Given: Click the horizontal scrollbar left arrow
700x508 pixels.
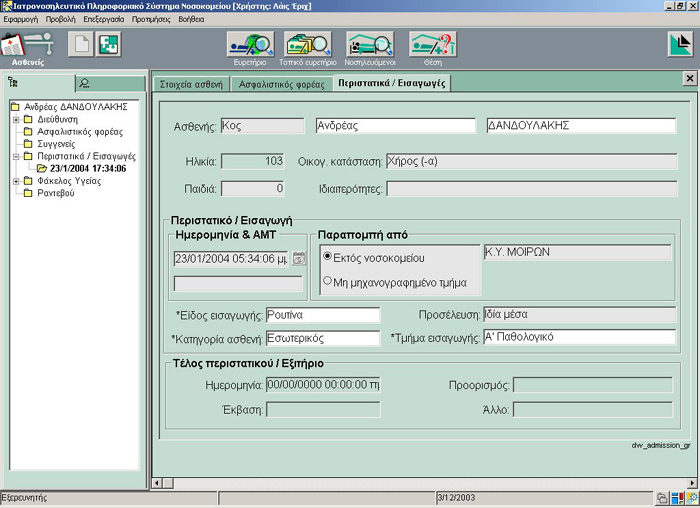Looking at the screenshot, I should tap(157, 483).
